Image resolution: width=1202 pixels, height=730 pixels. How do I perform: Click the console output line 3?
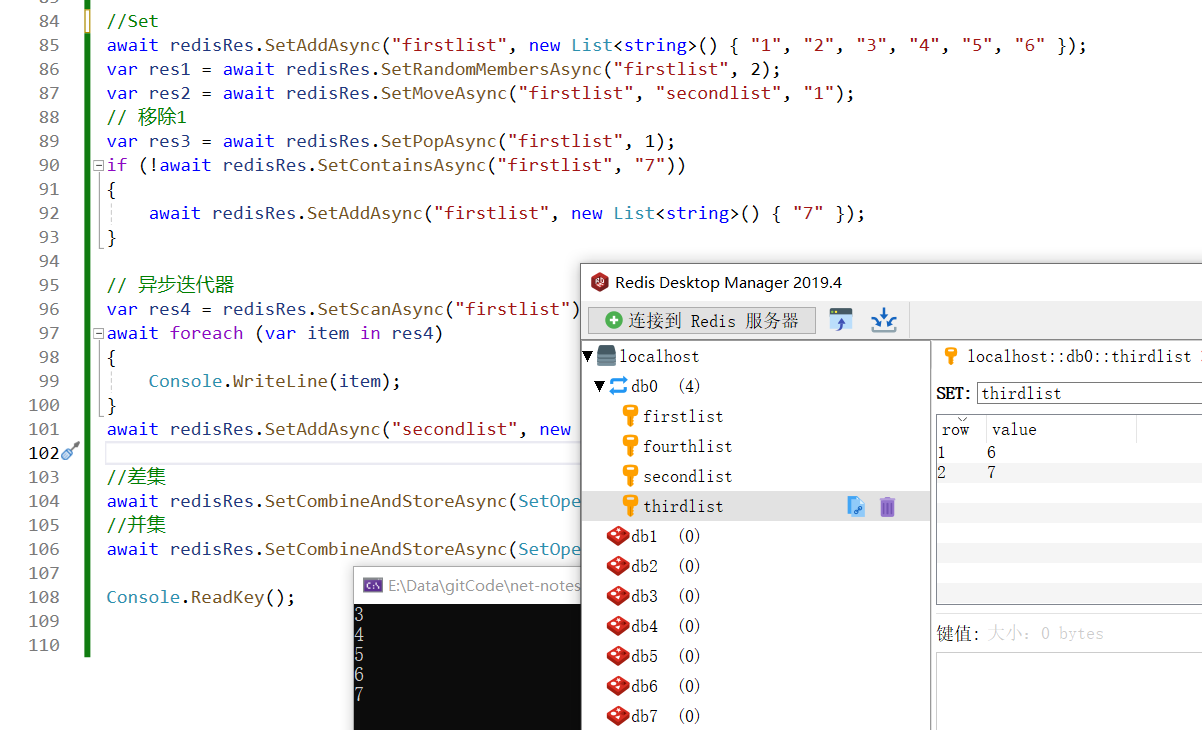coord(359,615)
